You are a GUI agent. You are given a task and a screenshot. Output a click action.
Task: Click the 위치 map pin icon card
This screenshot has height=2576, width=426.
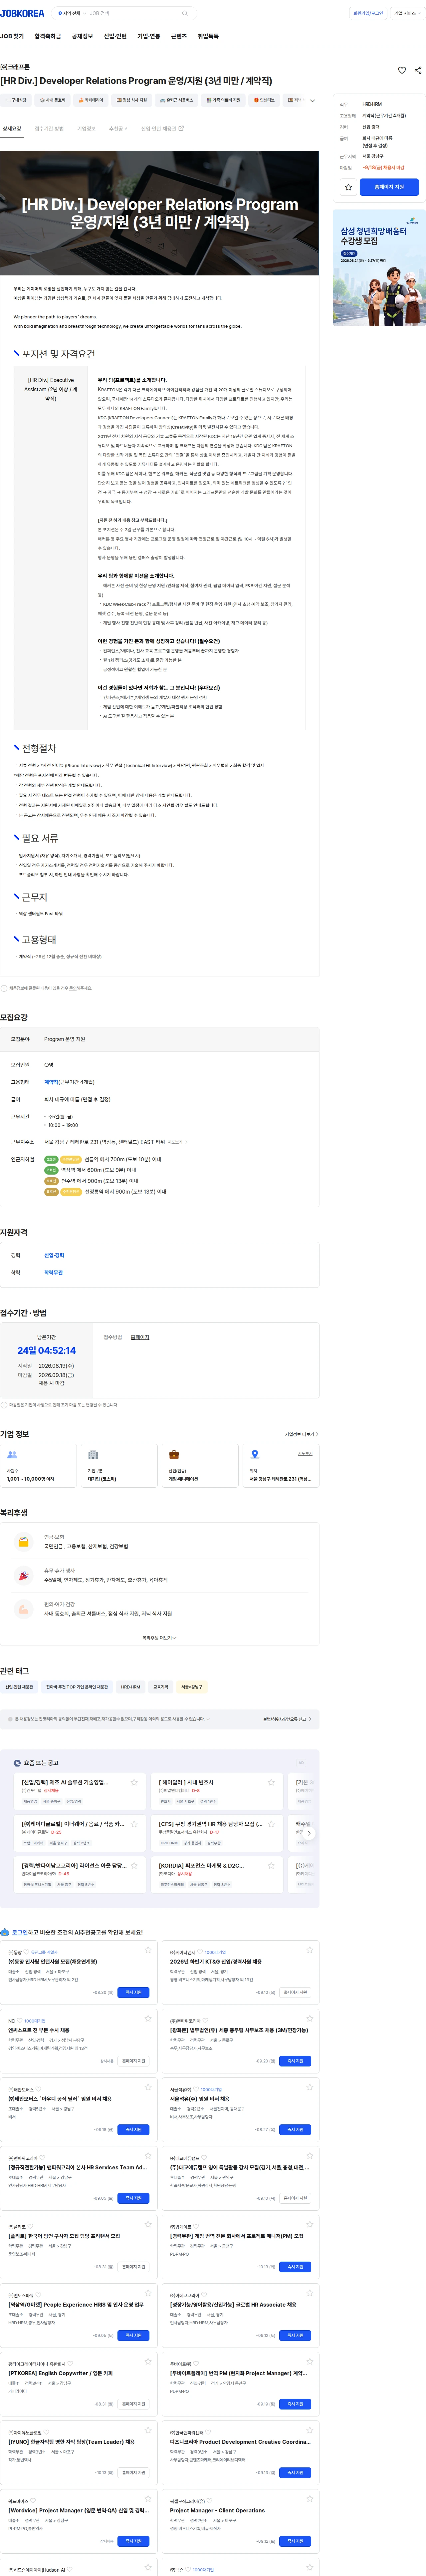[x=281, y=1465]
